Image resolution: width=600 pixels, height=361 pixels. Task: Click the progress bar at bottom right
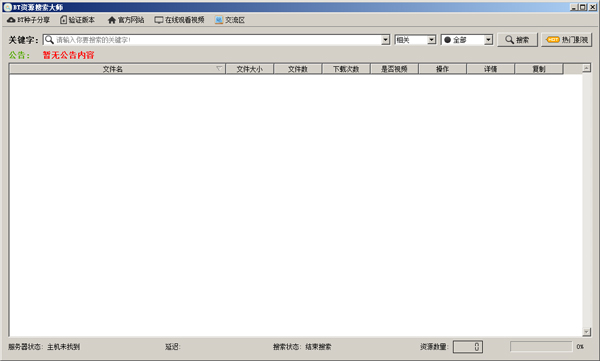541,347
